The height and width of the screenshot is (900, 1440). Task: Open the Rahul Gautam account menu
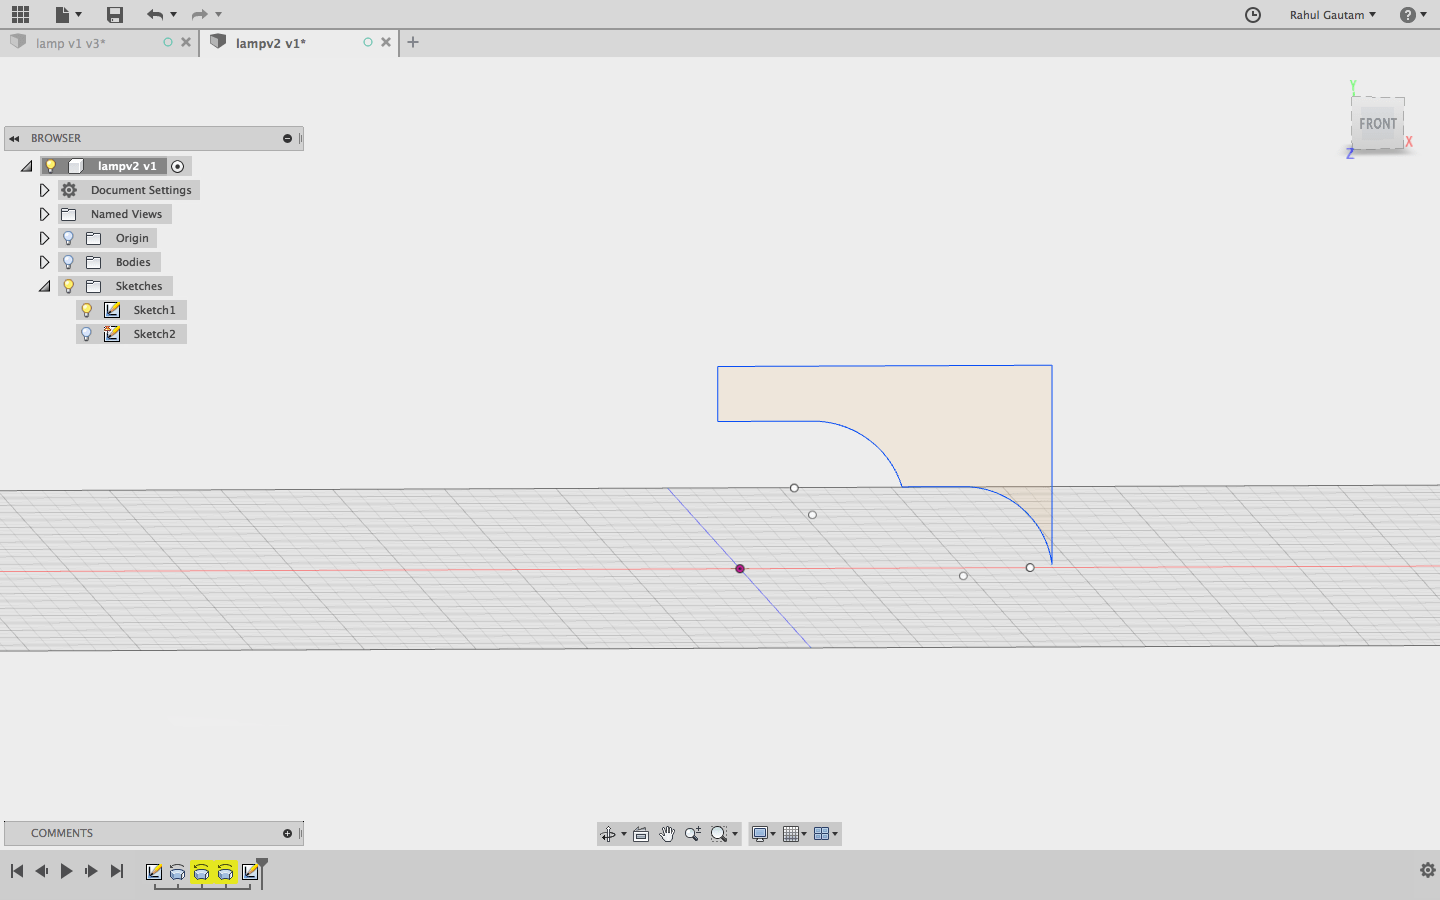pyautogui.click(x=1332, y=14)
